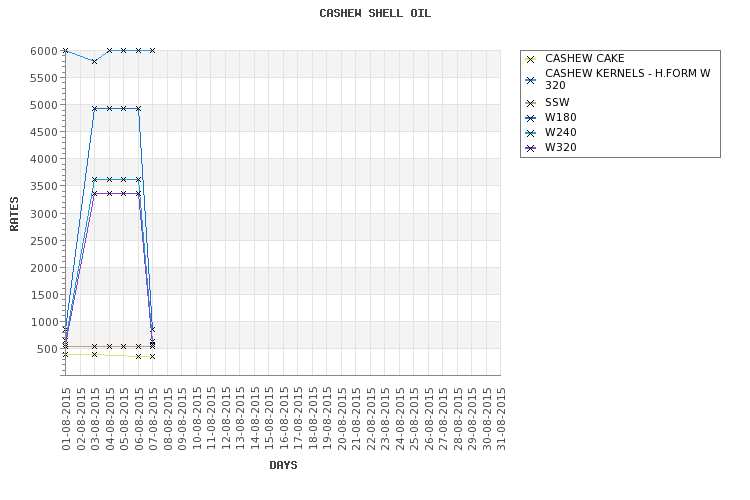Click the W180 data point on 06-08-2015
The image size is (750, 500).
[138, 109]
